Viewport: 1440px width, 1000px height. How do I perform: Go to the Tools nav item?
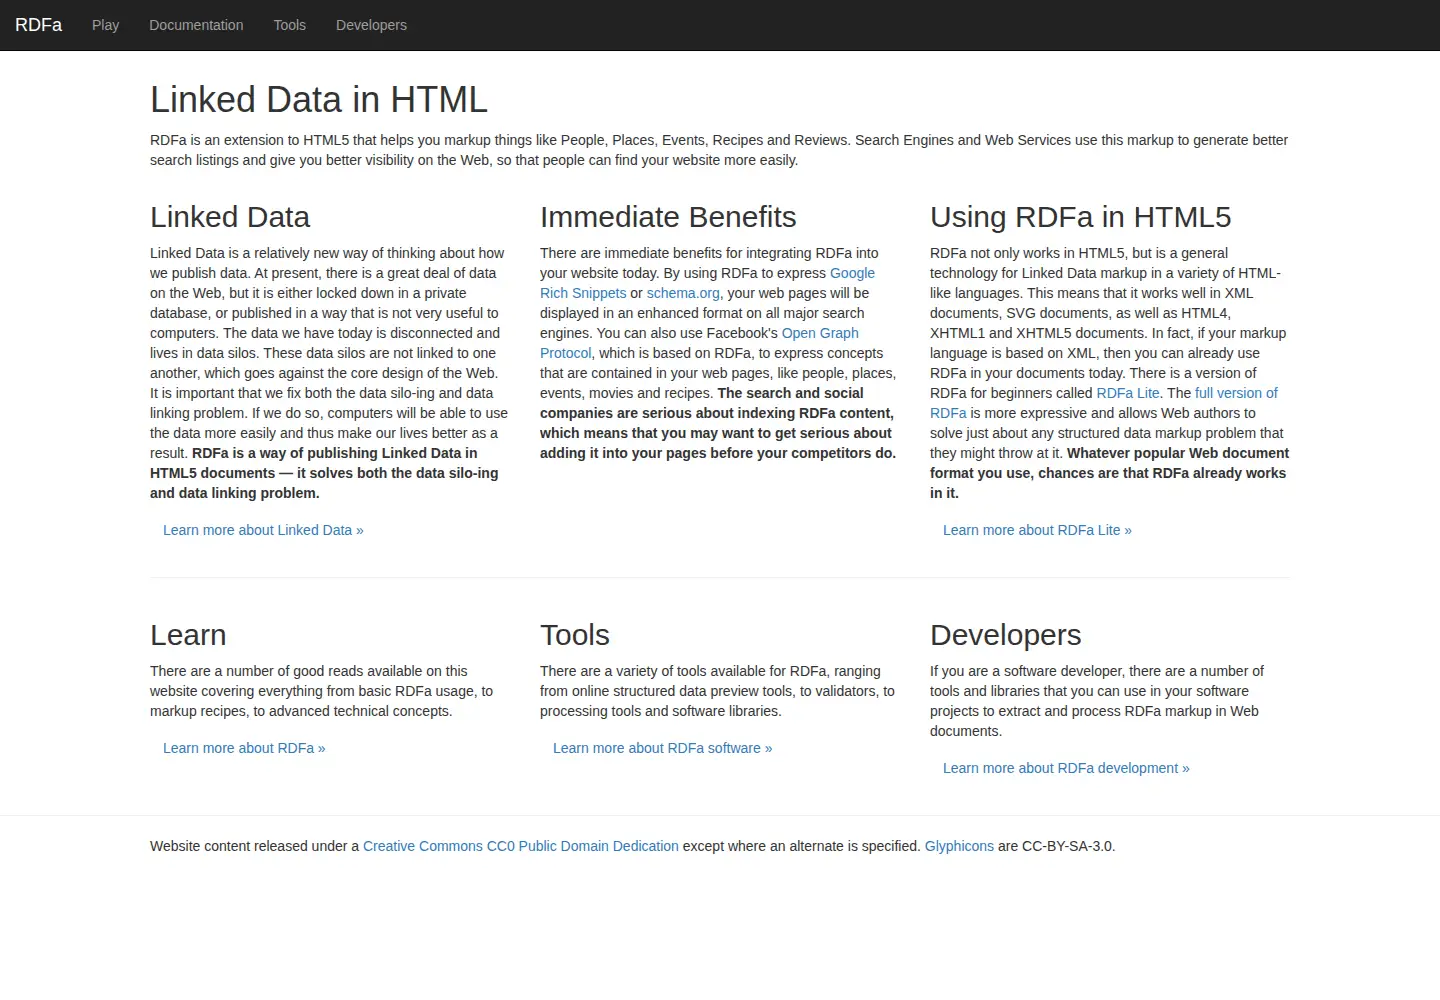tap(290, 25)
